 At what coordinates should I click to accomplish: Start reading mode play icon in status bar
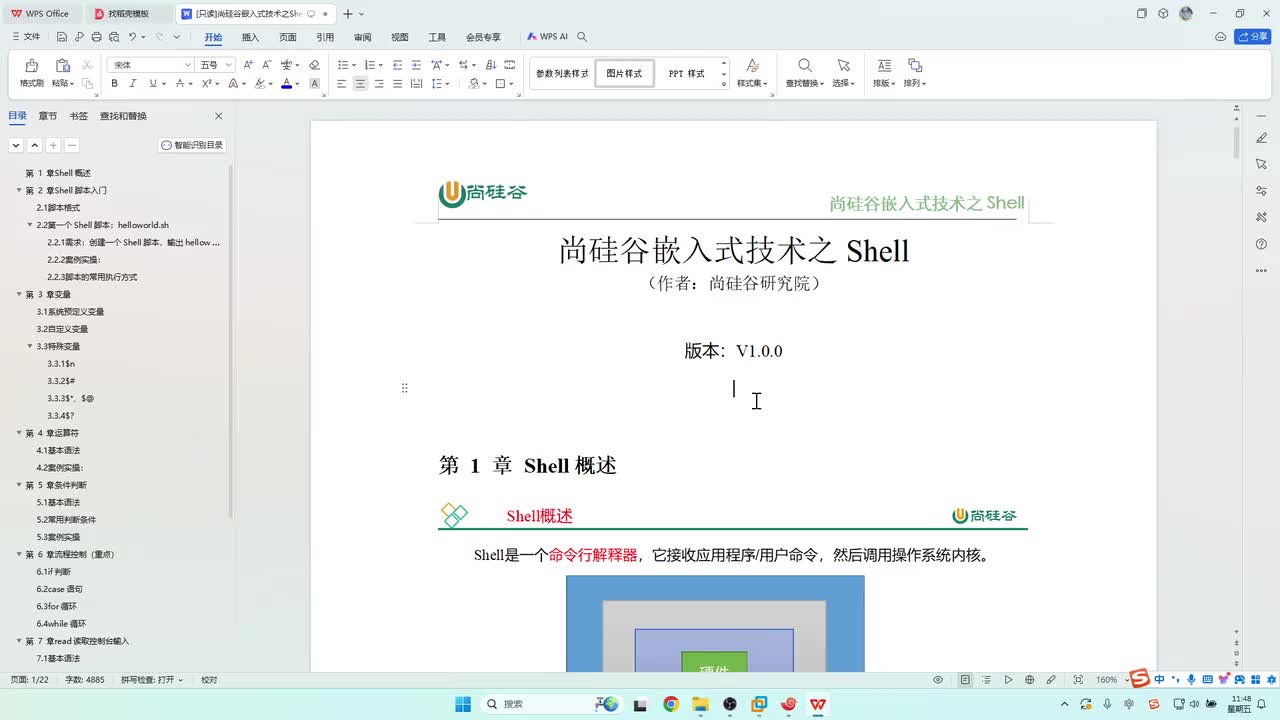tap(1008, 680)
